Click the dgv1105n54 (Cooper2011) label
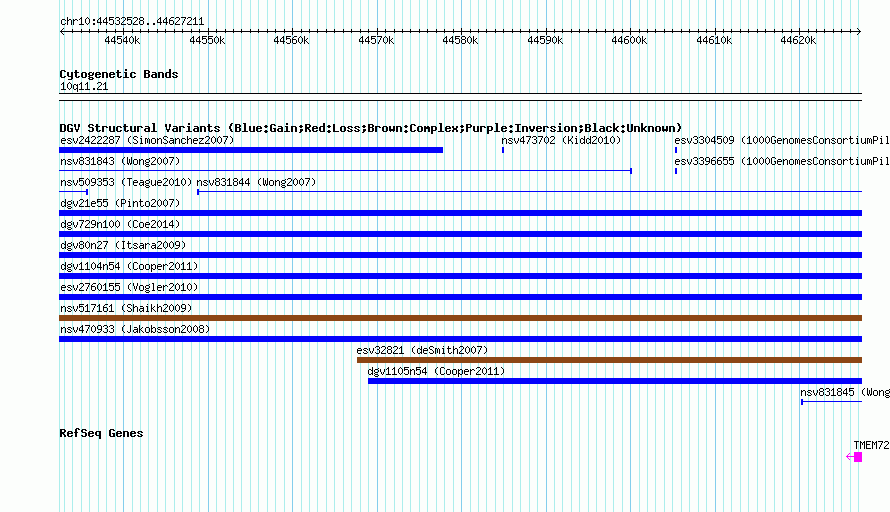890x512 pixels. coord(436,371)
